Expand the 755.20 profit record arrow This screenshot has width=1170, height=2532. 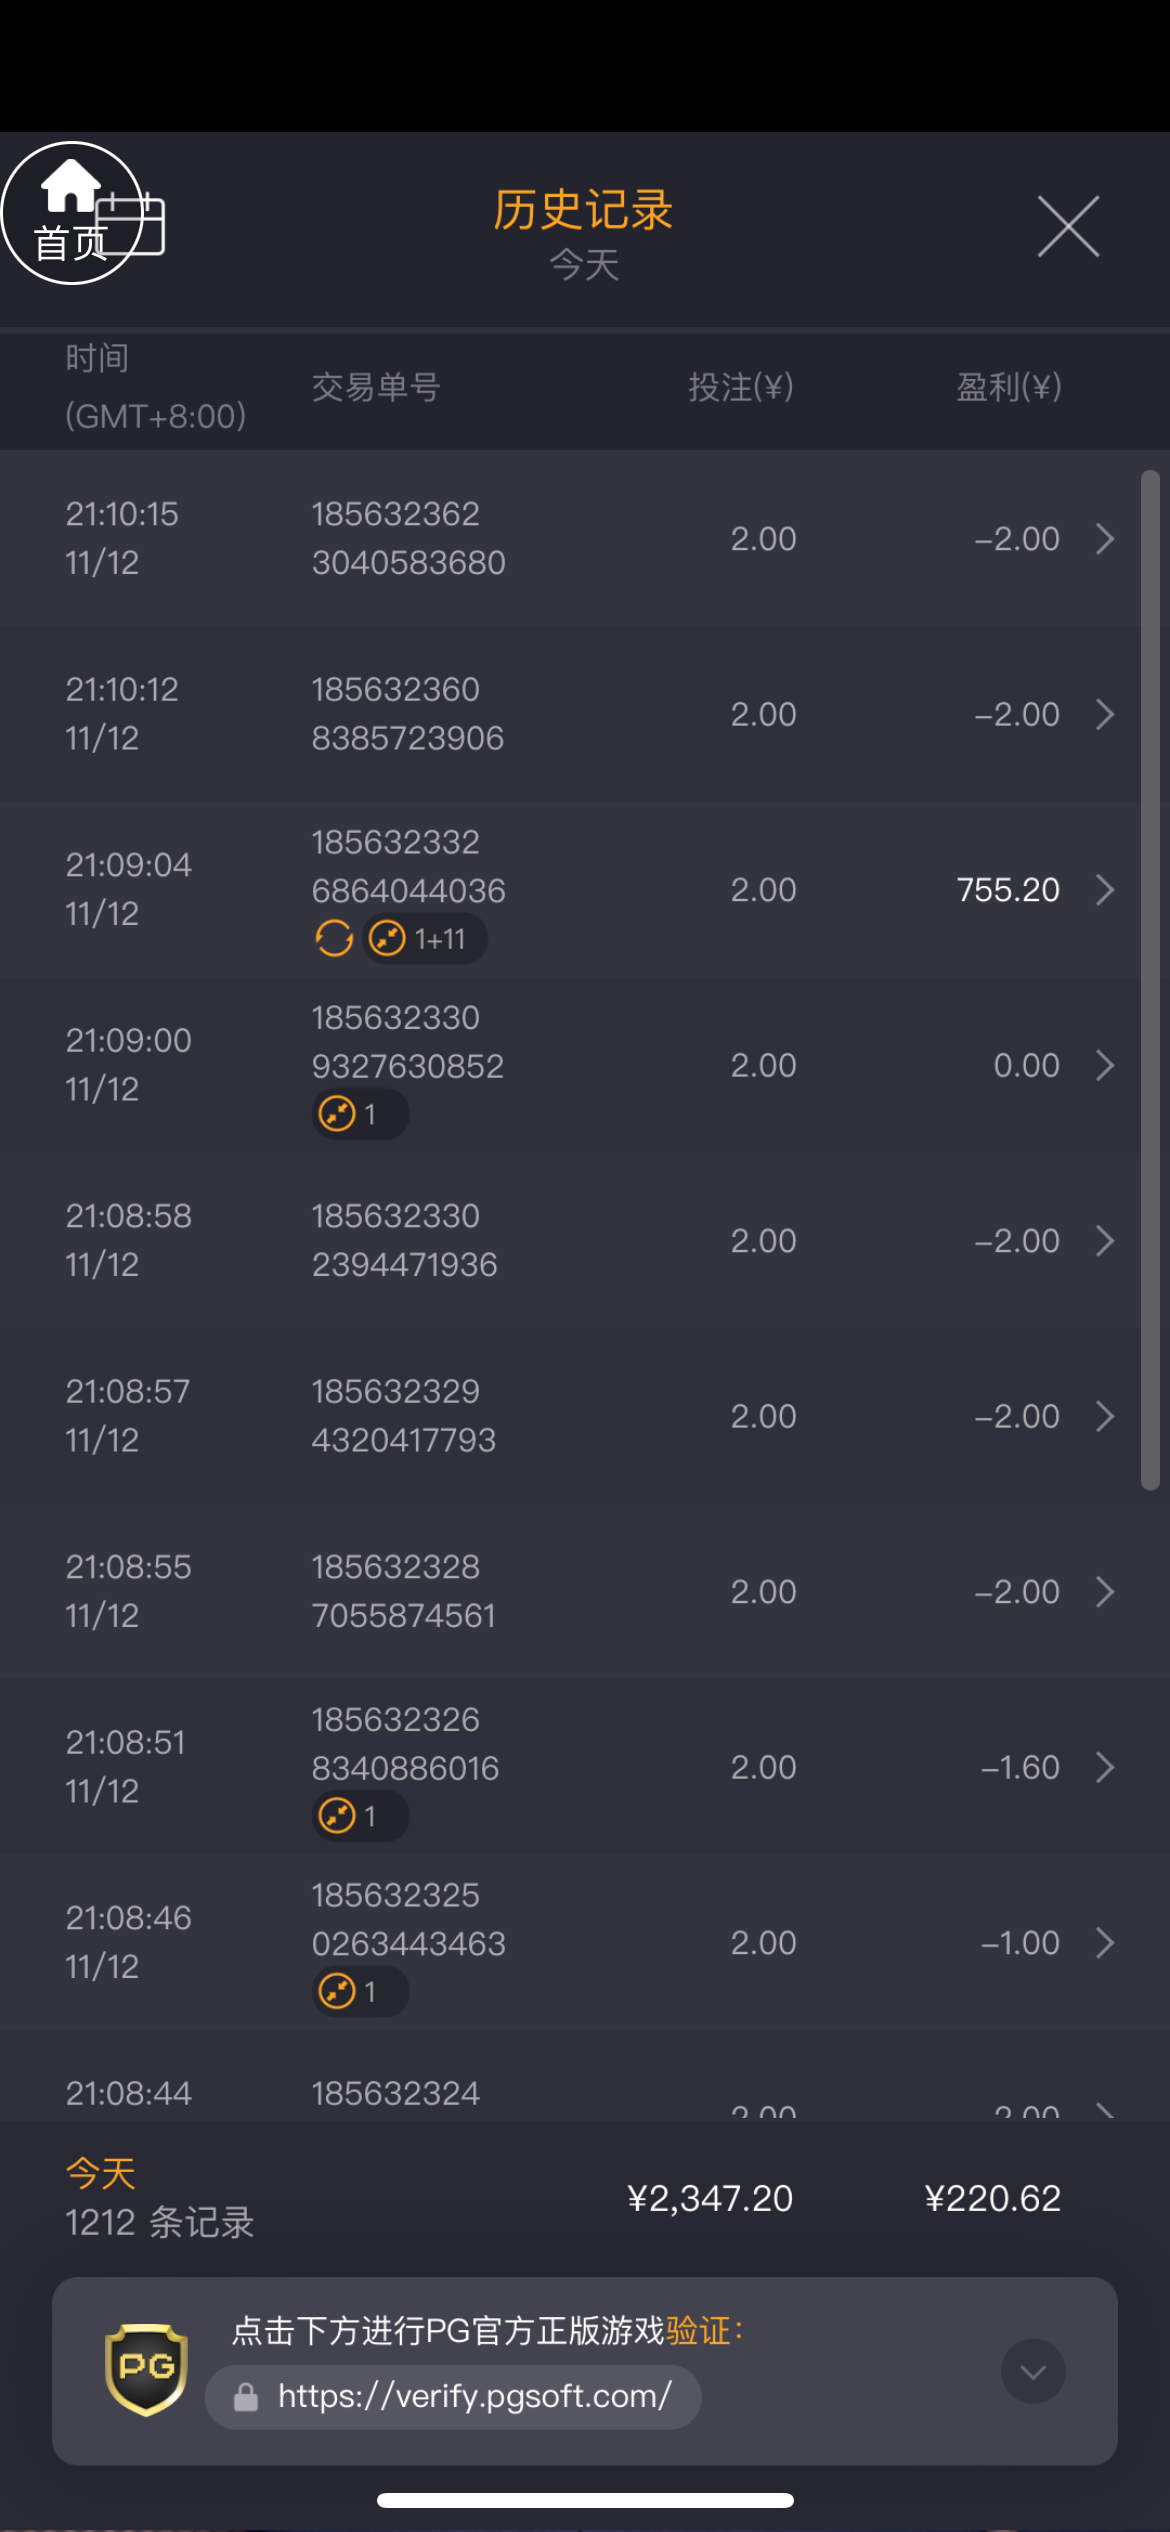[1104, 890]
